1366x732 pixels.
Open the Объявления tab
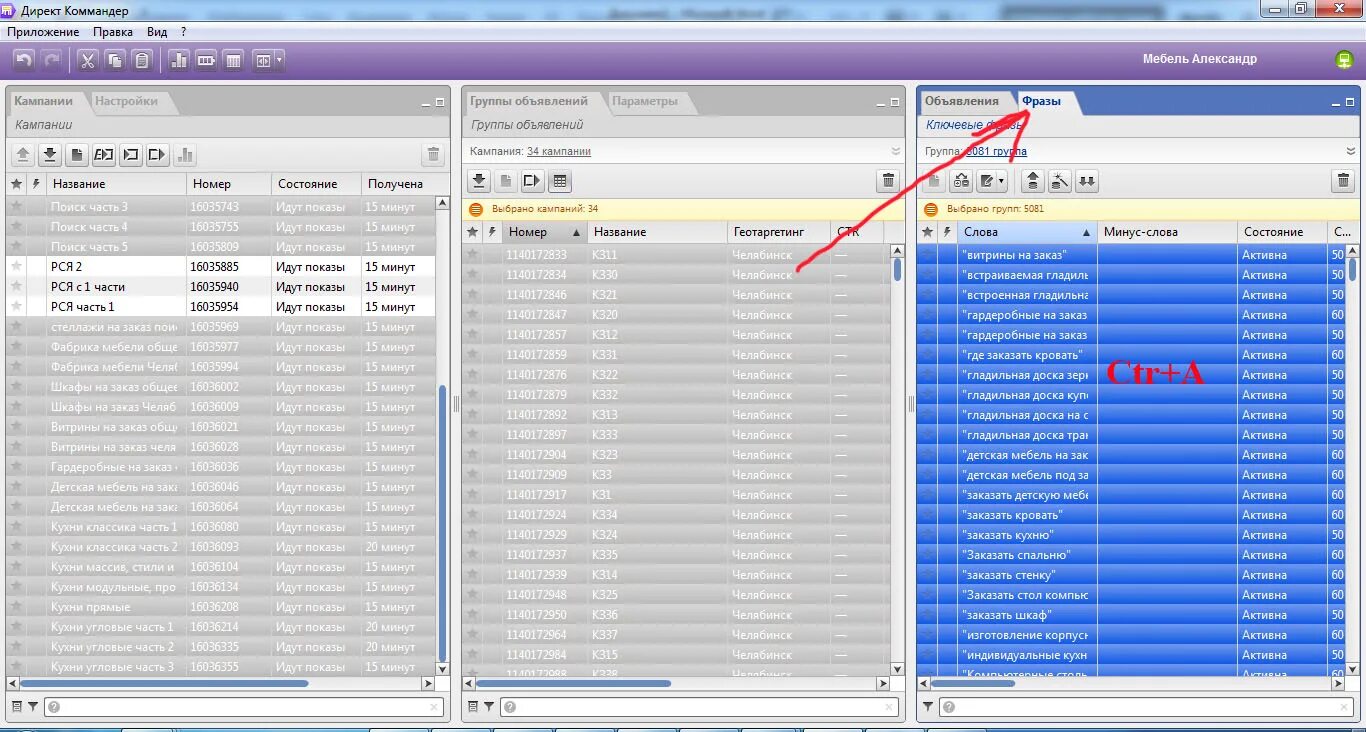[961, 101]
